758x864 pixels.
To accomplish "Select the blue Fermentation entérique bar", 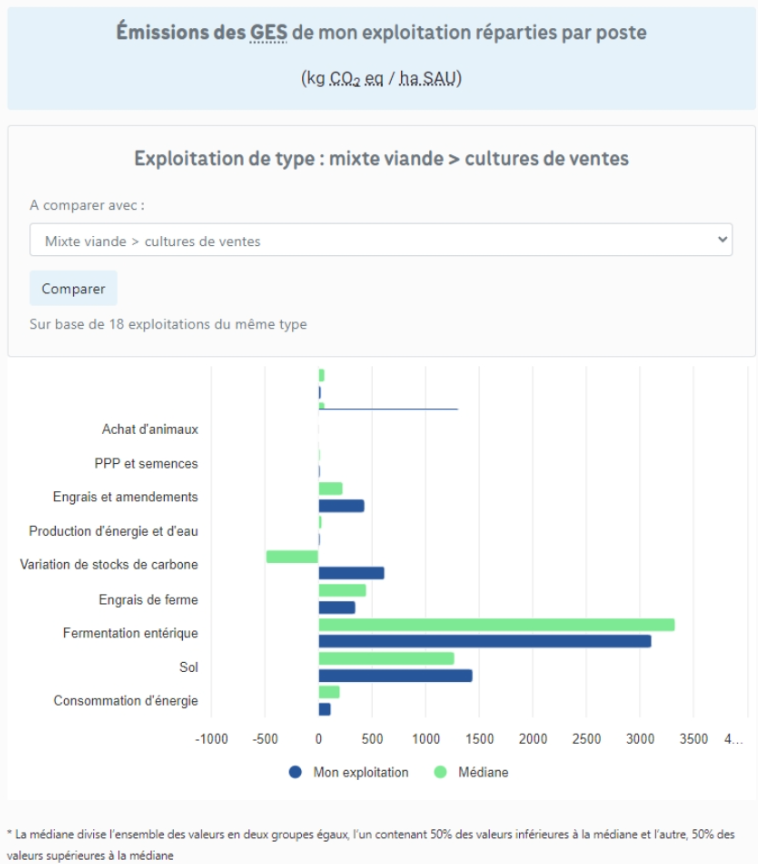I will pos(484,641).
